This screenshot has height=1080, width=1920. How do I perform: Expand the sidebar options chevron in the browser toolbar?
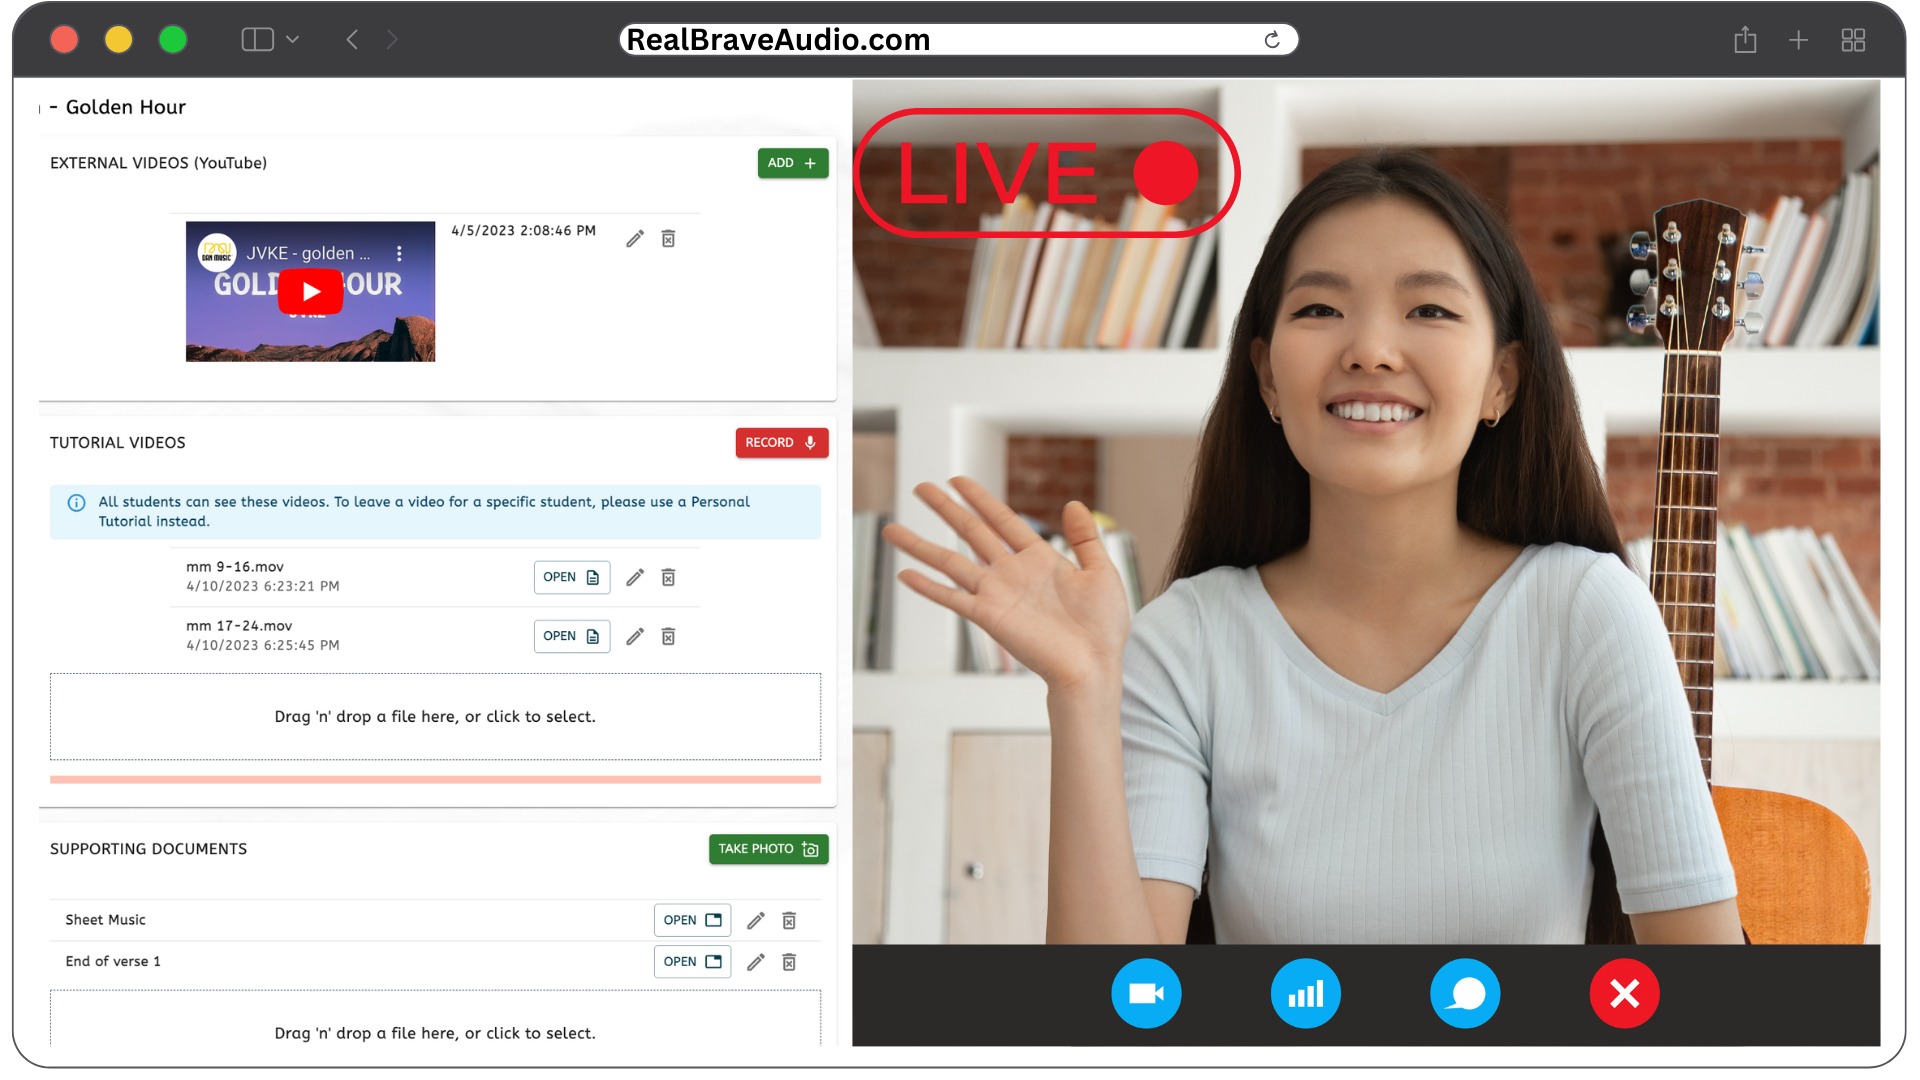coord(293,39)
